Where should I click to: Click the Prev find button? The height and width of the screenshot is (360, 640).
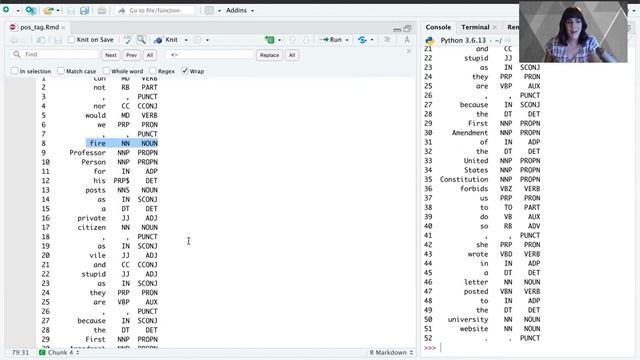point(131,55)
